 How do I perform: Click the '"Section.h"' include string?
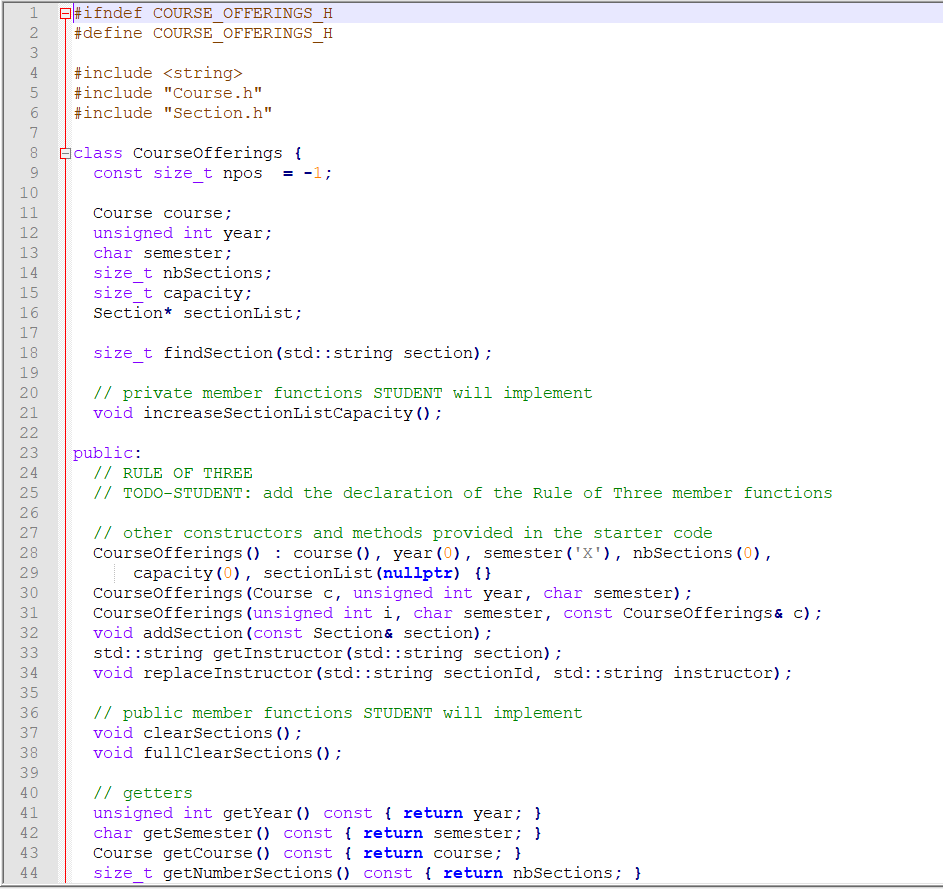(x=218, y=113)
